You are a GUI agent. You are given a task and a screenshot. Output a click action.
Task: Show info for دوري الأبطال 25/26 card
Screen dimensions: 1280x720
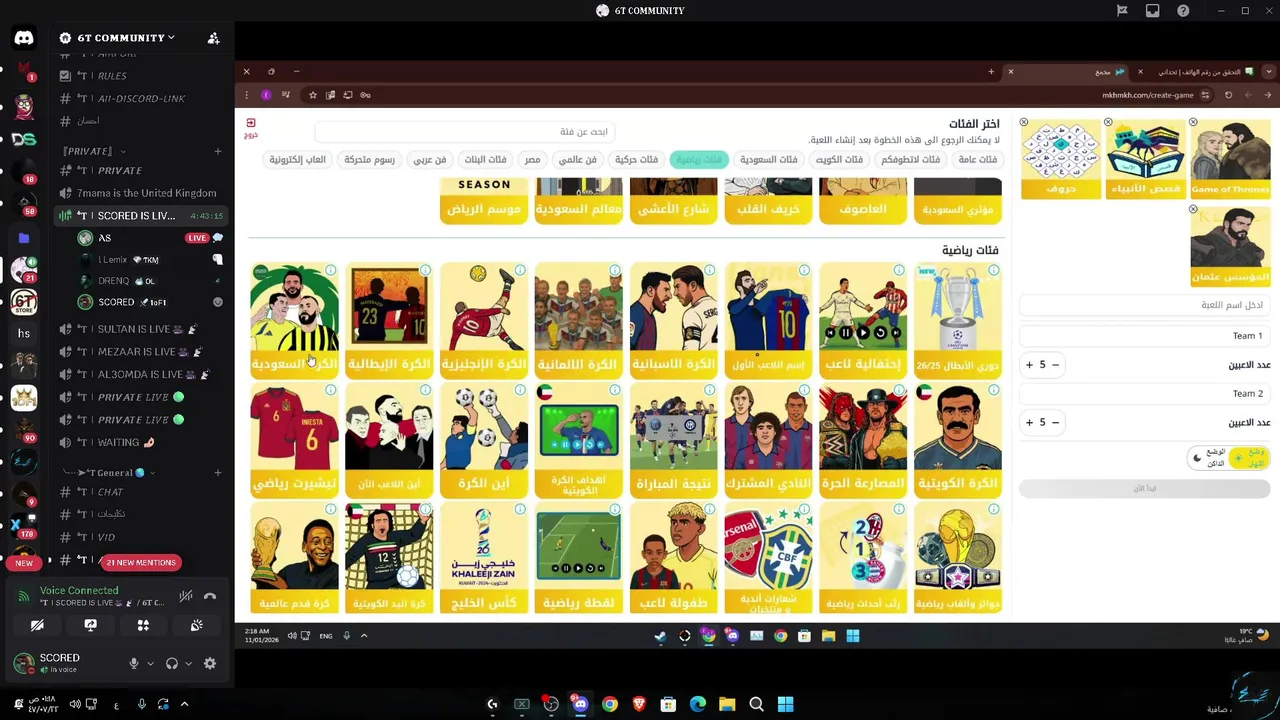point(993,270)
